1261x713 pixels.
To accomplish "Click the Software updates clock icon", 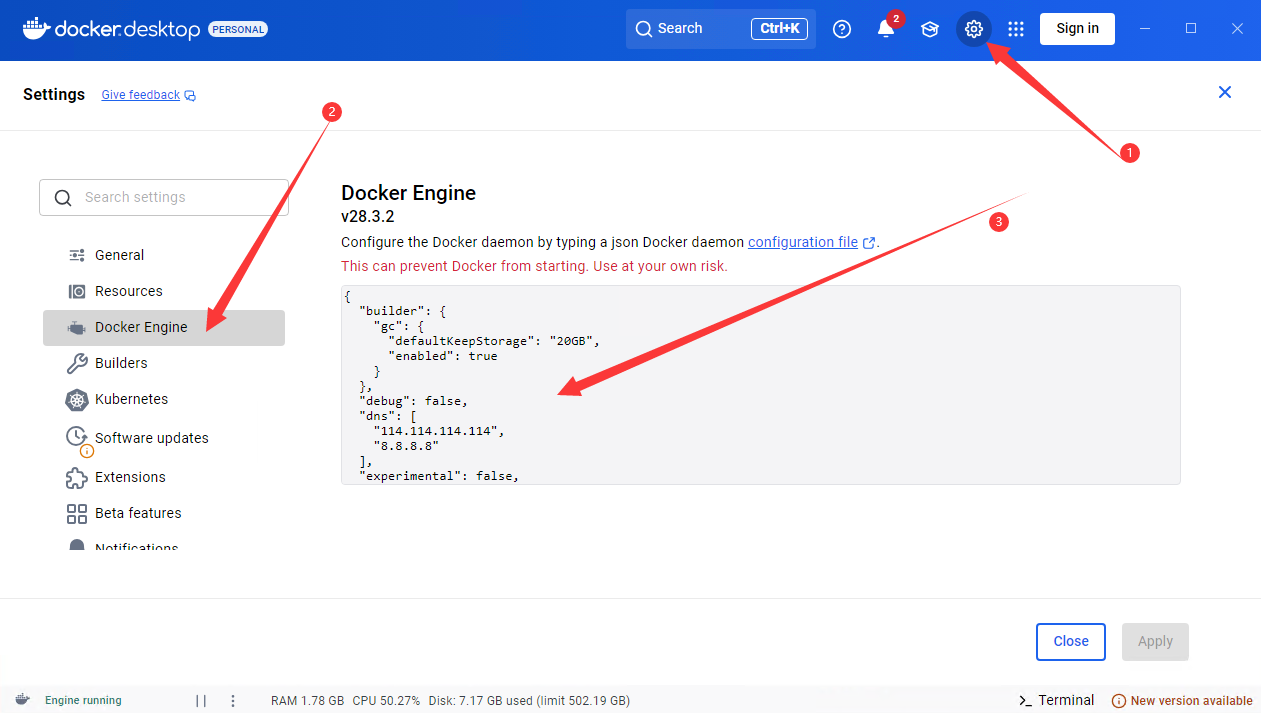I will [x=76, y=436].
